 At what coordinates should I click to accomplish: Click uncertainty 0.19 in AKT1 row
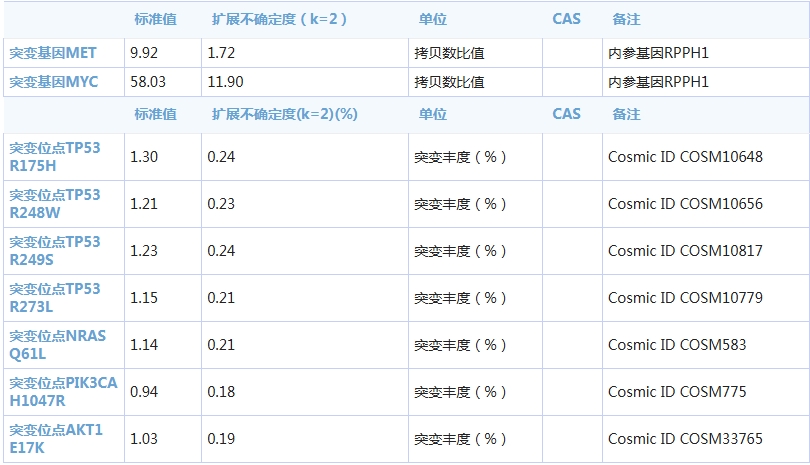coord(221,439)
